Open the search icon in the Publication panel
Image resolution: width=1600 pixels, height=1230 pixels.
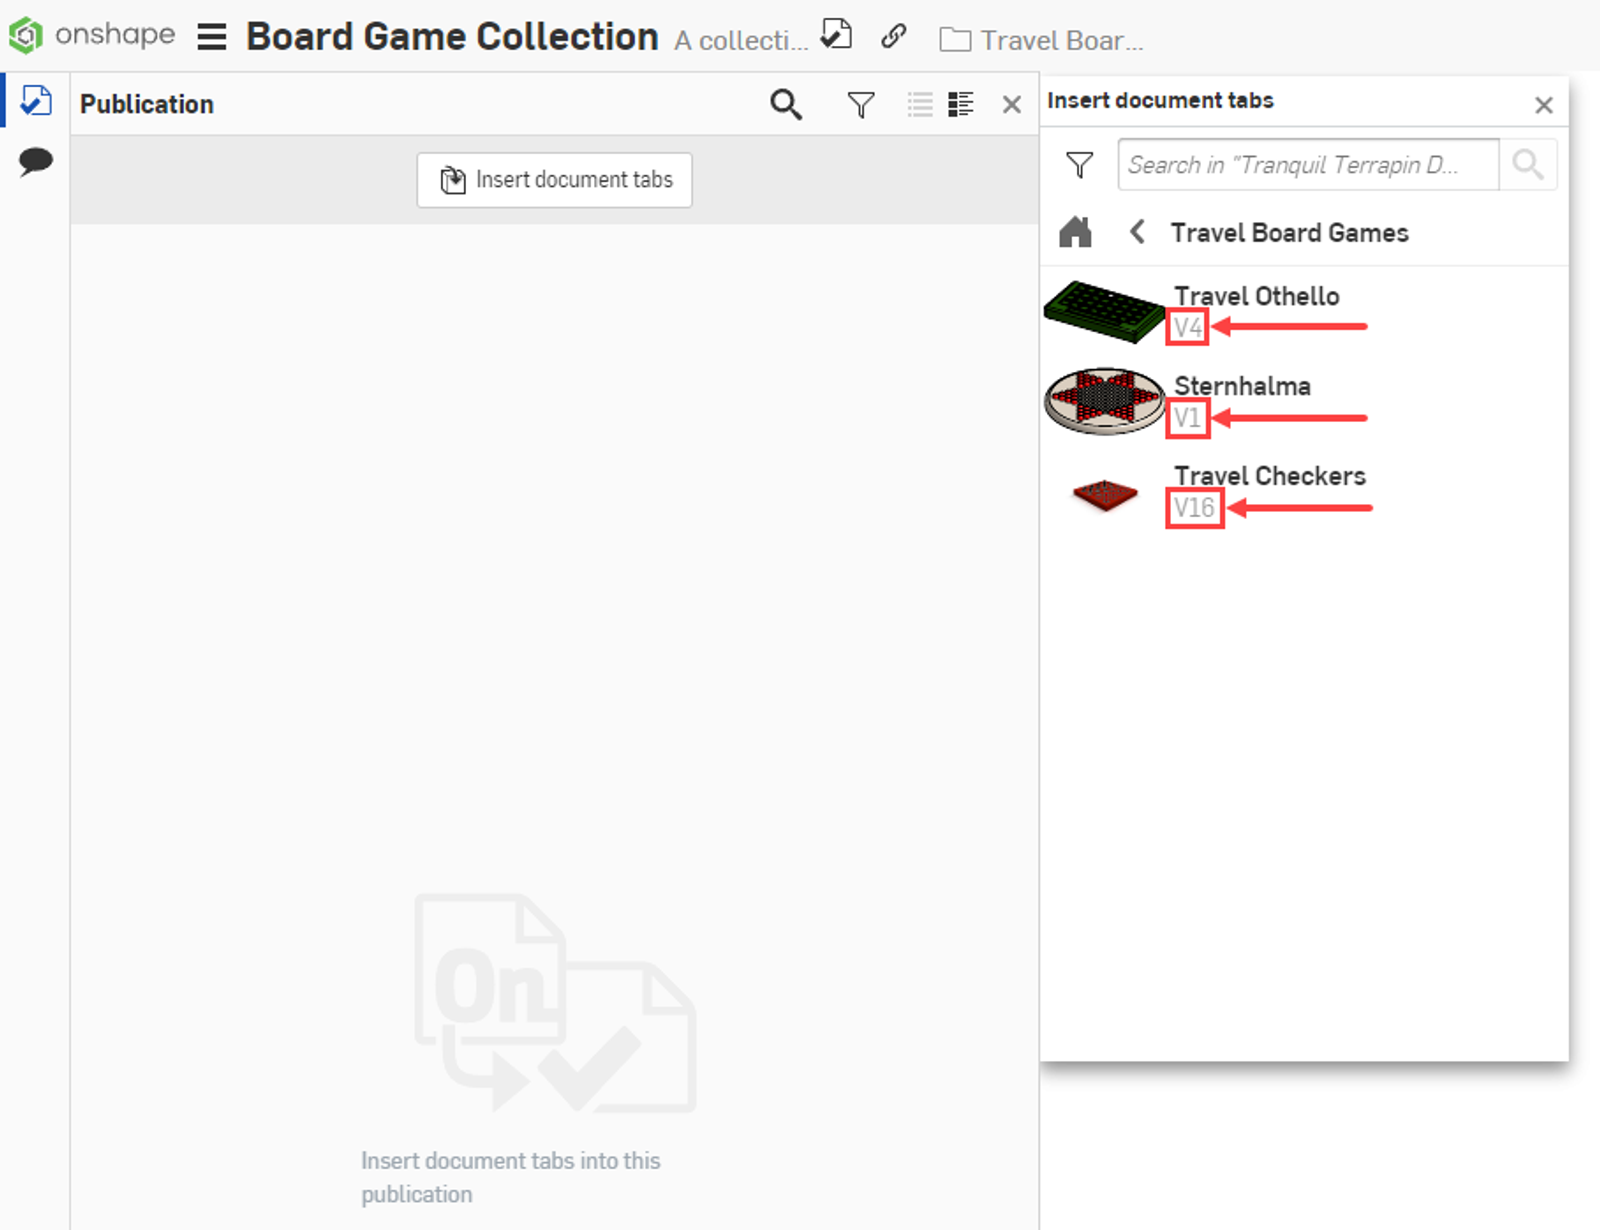pyautogui.click(x=786, y=104)
